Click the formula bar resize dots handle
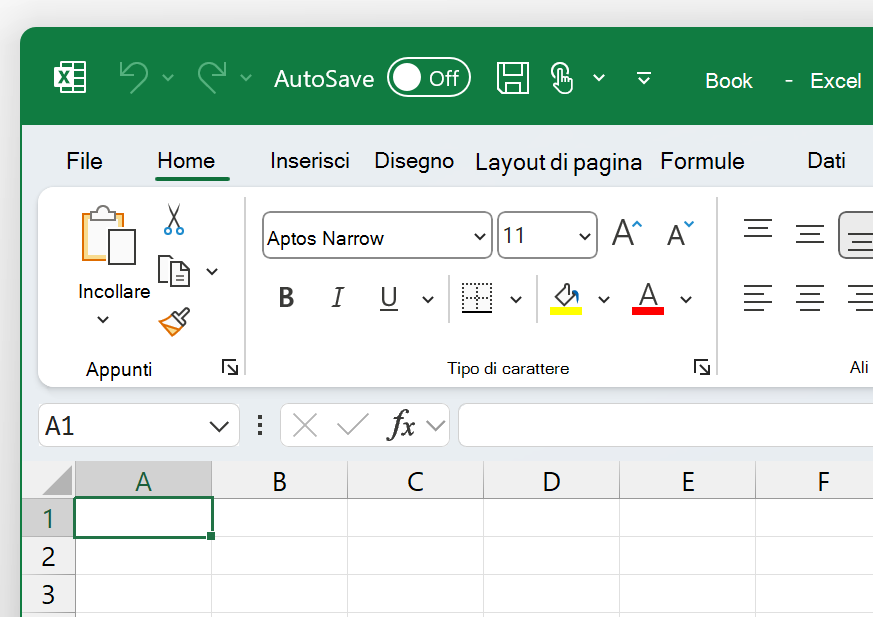This screenshot has height=617, width=873. [x=260, y=425]
